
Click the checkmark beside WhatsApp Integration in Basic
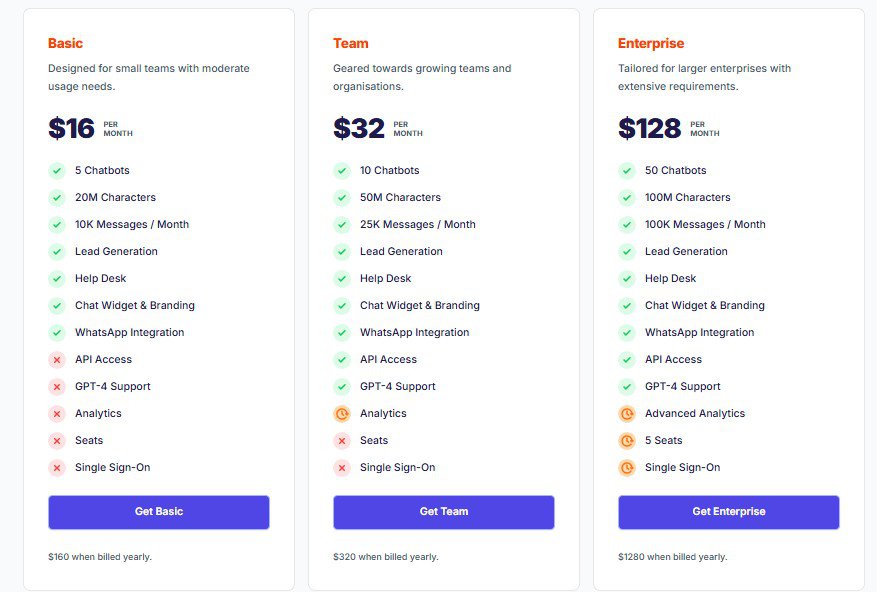pos(57,332)
